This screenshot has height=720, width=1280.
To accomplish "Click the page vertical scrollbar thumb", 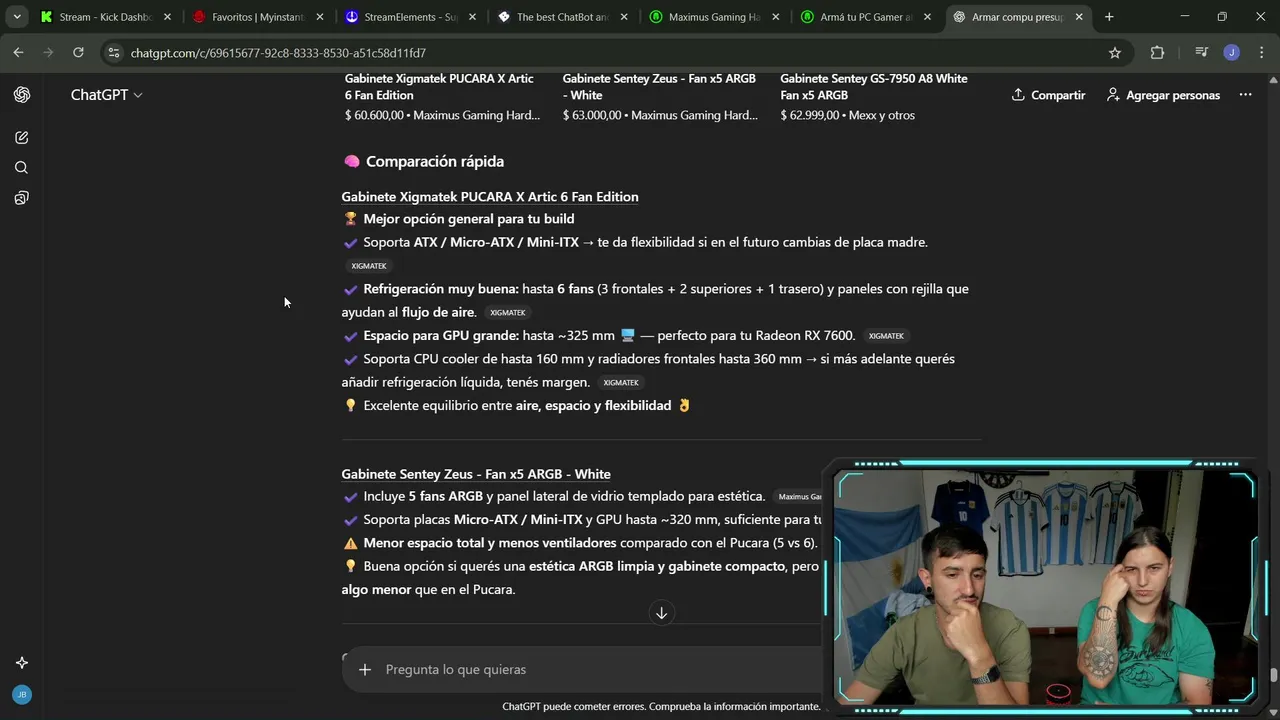I will pos(1273,677).
